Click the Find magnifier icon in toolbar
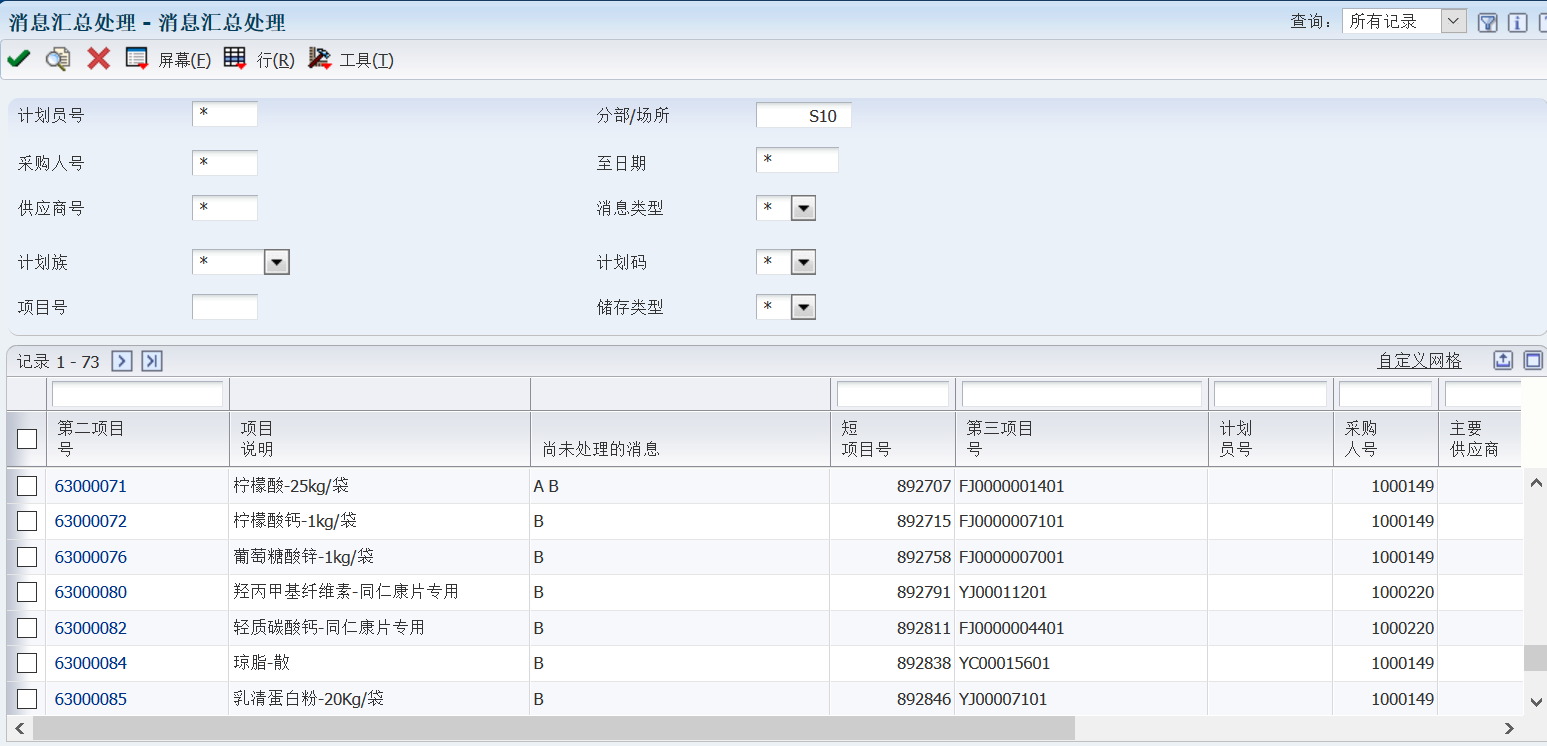This screenshot has width=1547, height=746. pos(58,59)
